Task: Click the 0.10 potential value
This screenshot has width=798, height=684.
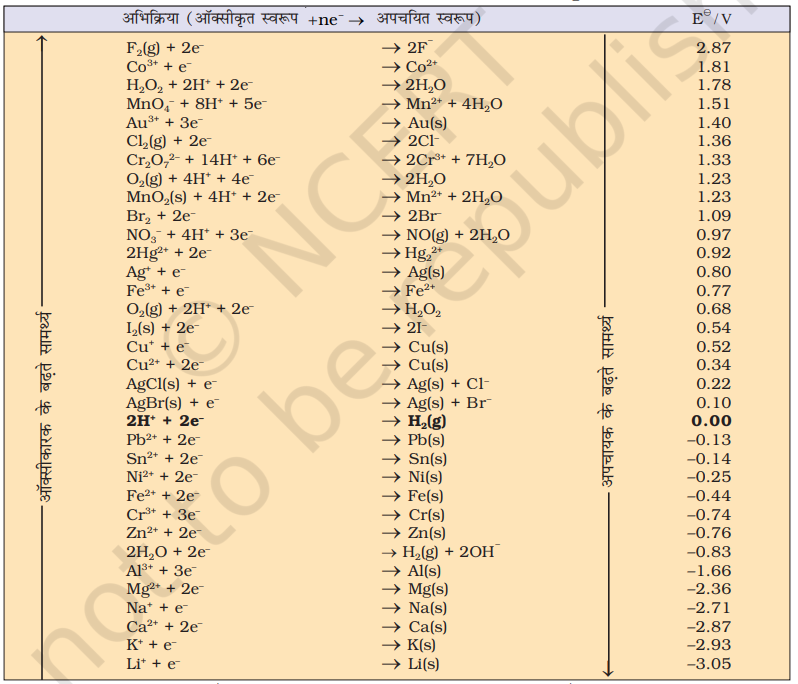Action: click(714, 403)
